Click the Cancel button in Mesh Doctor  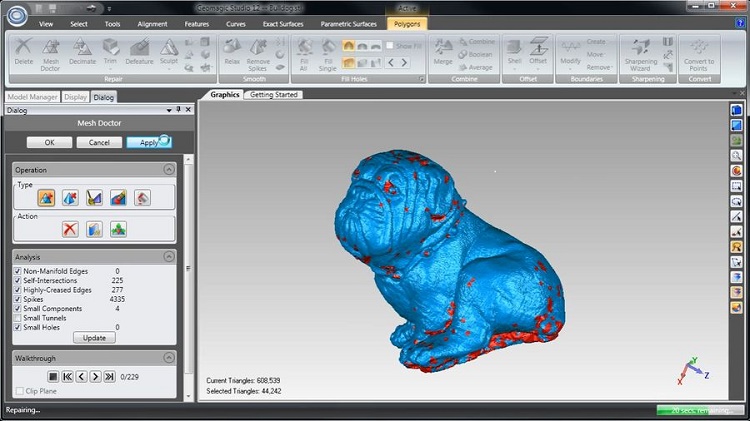tap(99, 143)
